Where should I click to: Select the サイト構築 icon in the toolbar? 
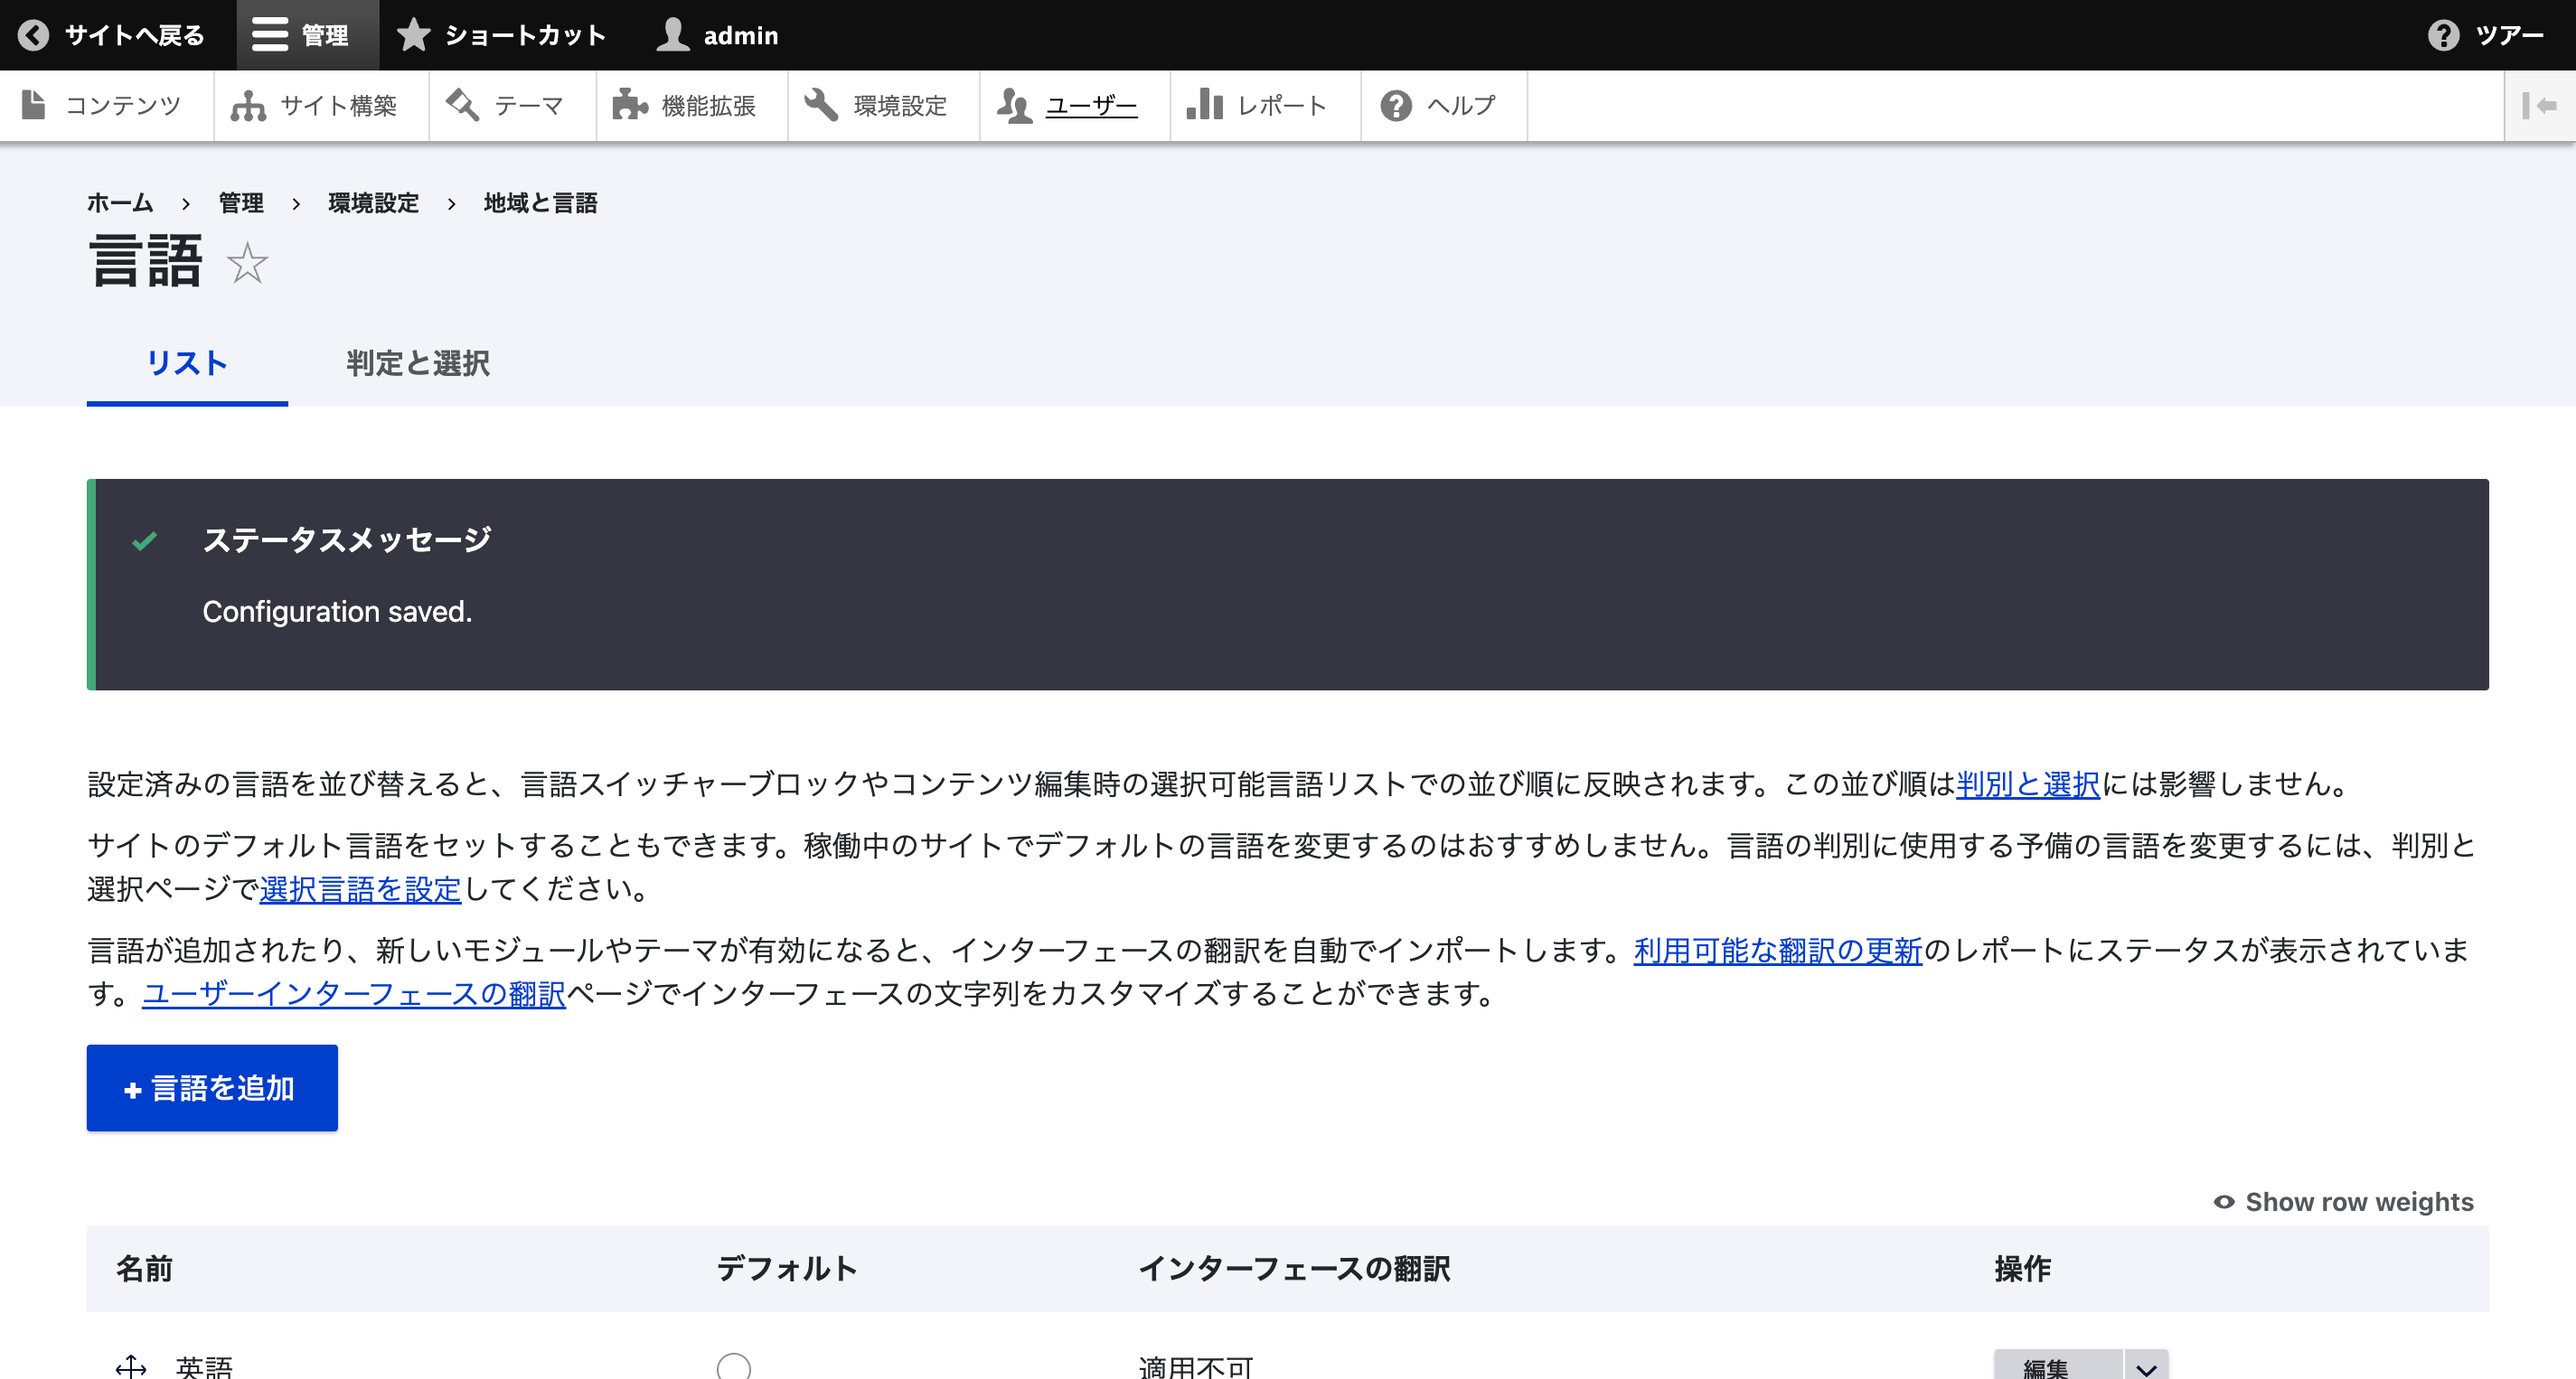click(320, 105)
